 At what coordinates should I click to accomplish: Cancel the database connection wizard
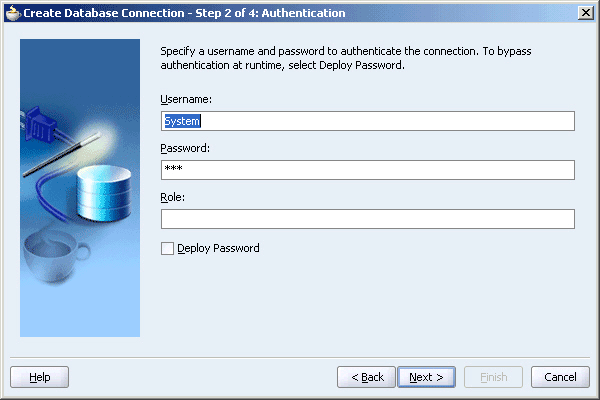[560, 377]
